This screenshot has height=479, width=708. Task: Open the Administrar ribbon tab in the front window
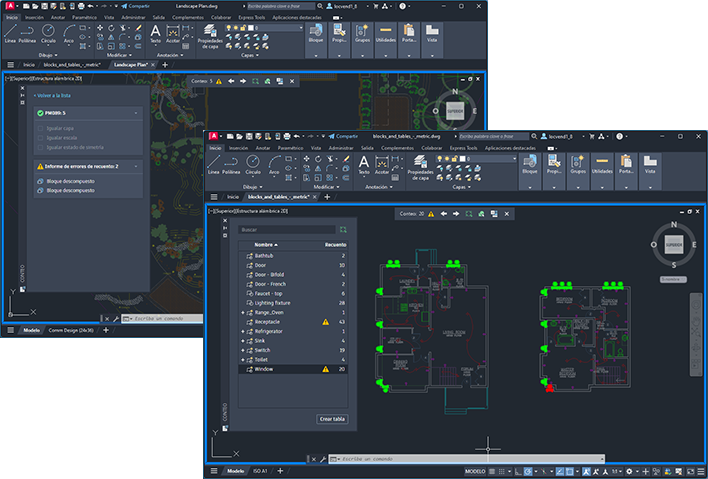coord(341,148)
